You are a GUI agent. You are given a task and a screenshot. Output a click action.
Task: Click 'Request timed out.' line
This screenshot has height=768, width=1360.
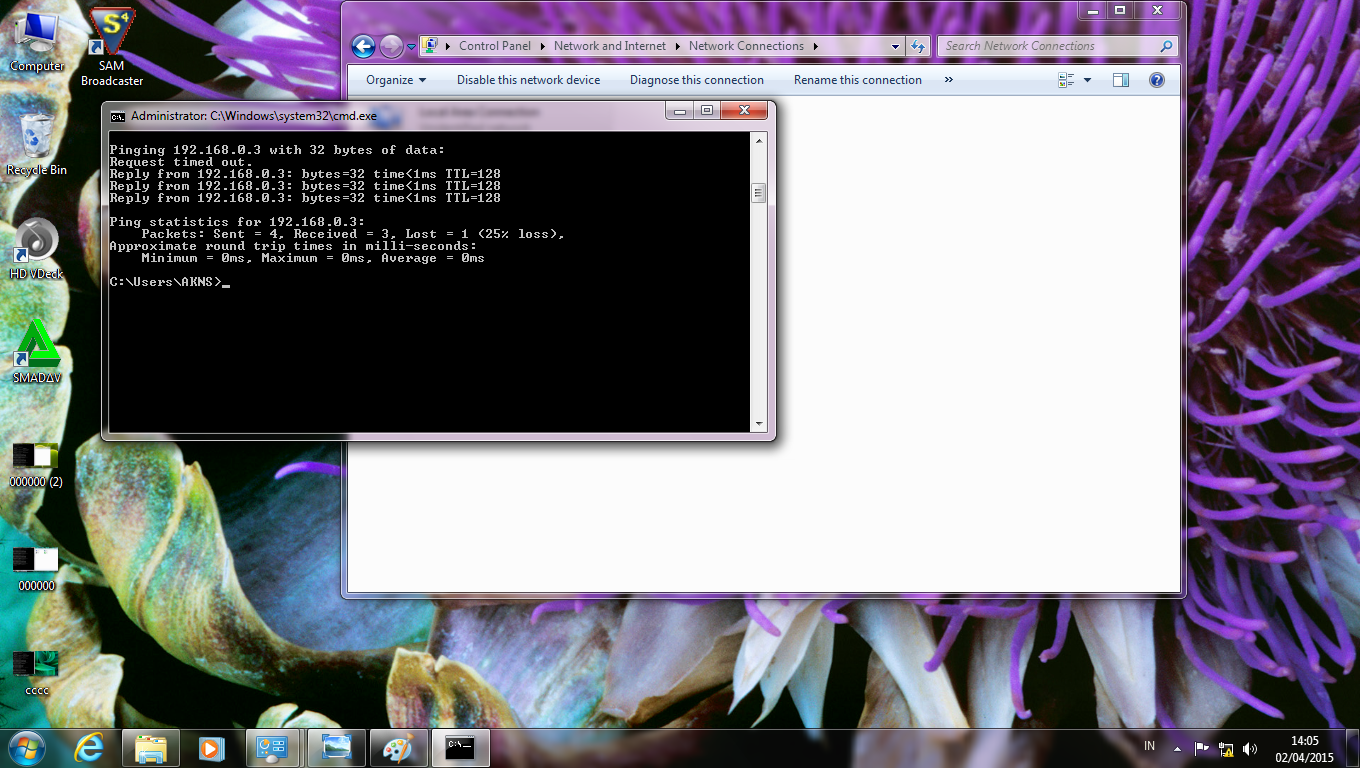point(181,162)
